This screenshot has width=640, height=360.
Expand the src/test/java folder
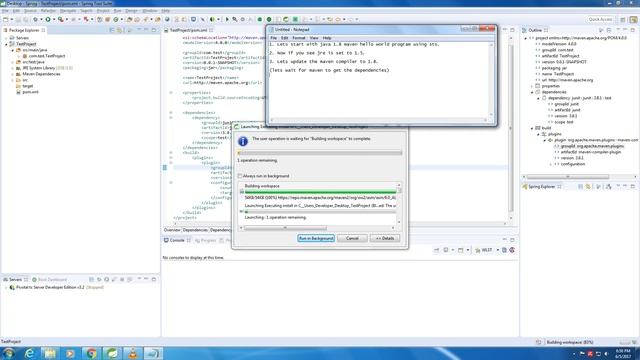[12, 62]
